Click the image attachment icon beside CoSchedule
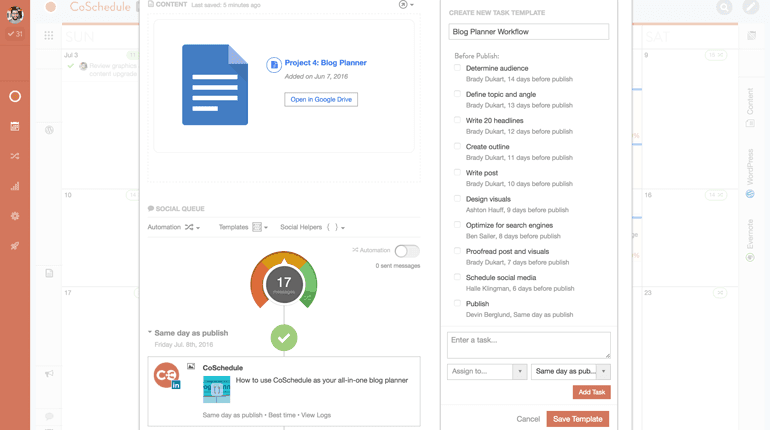Image resolution: width=770 pixels, height=430 pixels. [191, 367]
